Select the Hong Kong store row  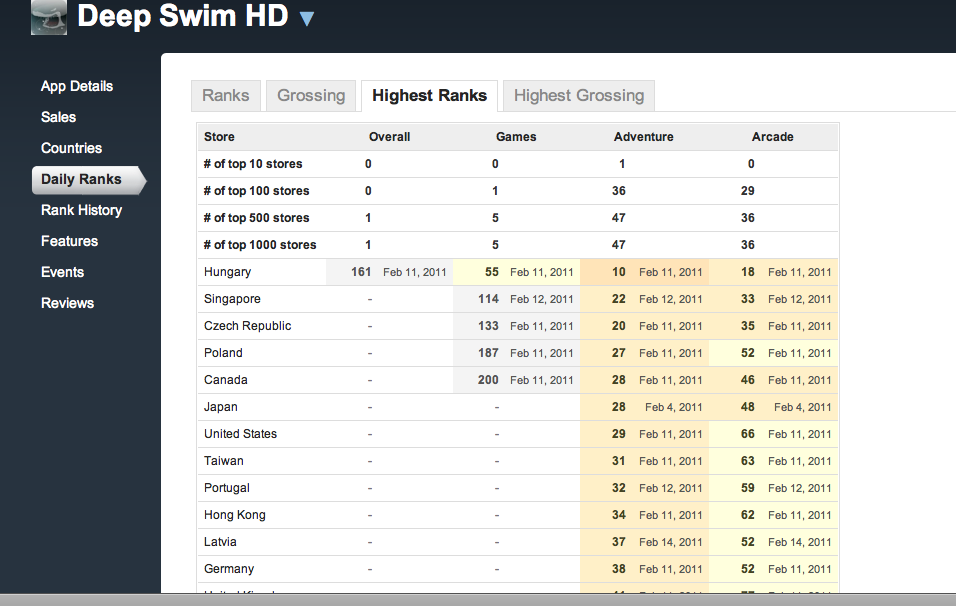coord(517,515)
